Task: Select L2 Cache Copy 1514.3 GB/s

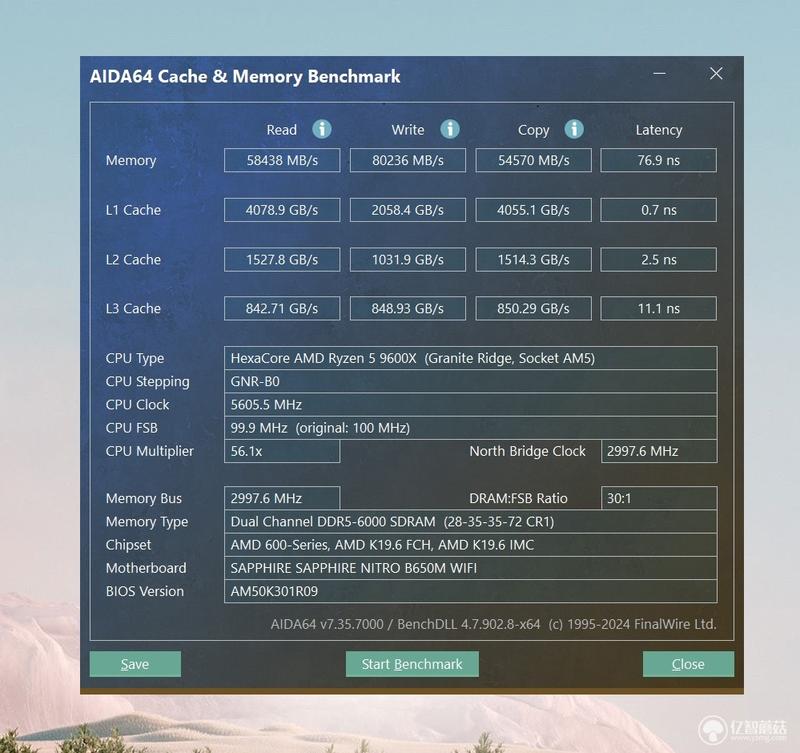Action: pos(534,260)
